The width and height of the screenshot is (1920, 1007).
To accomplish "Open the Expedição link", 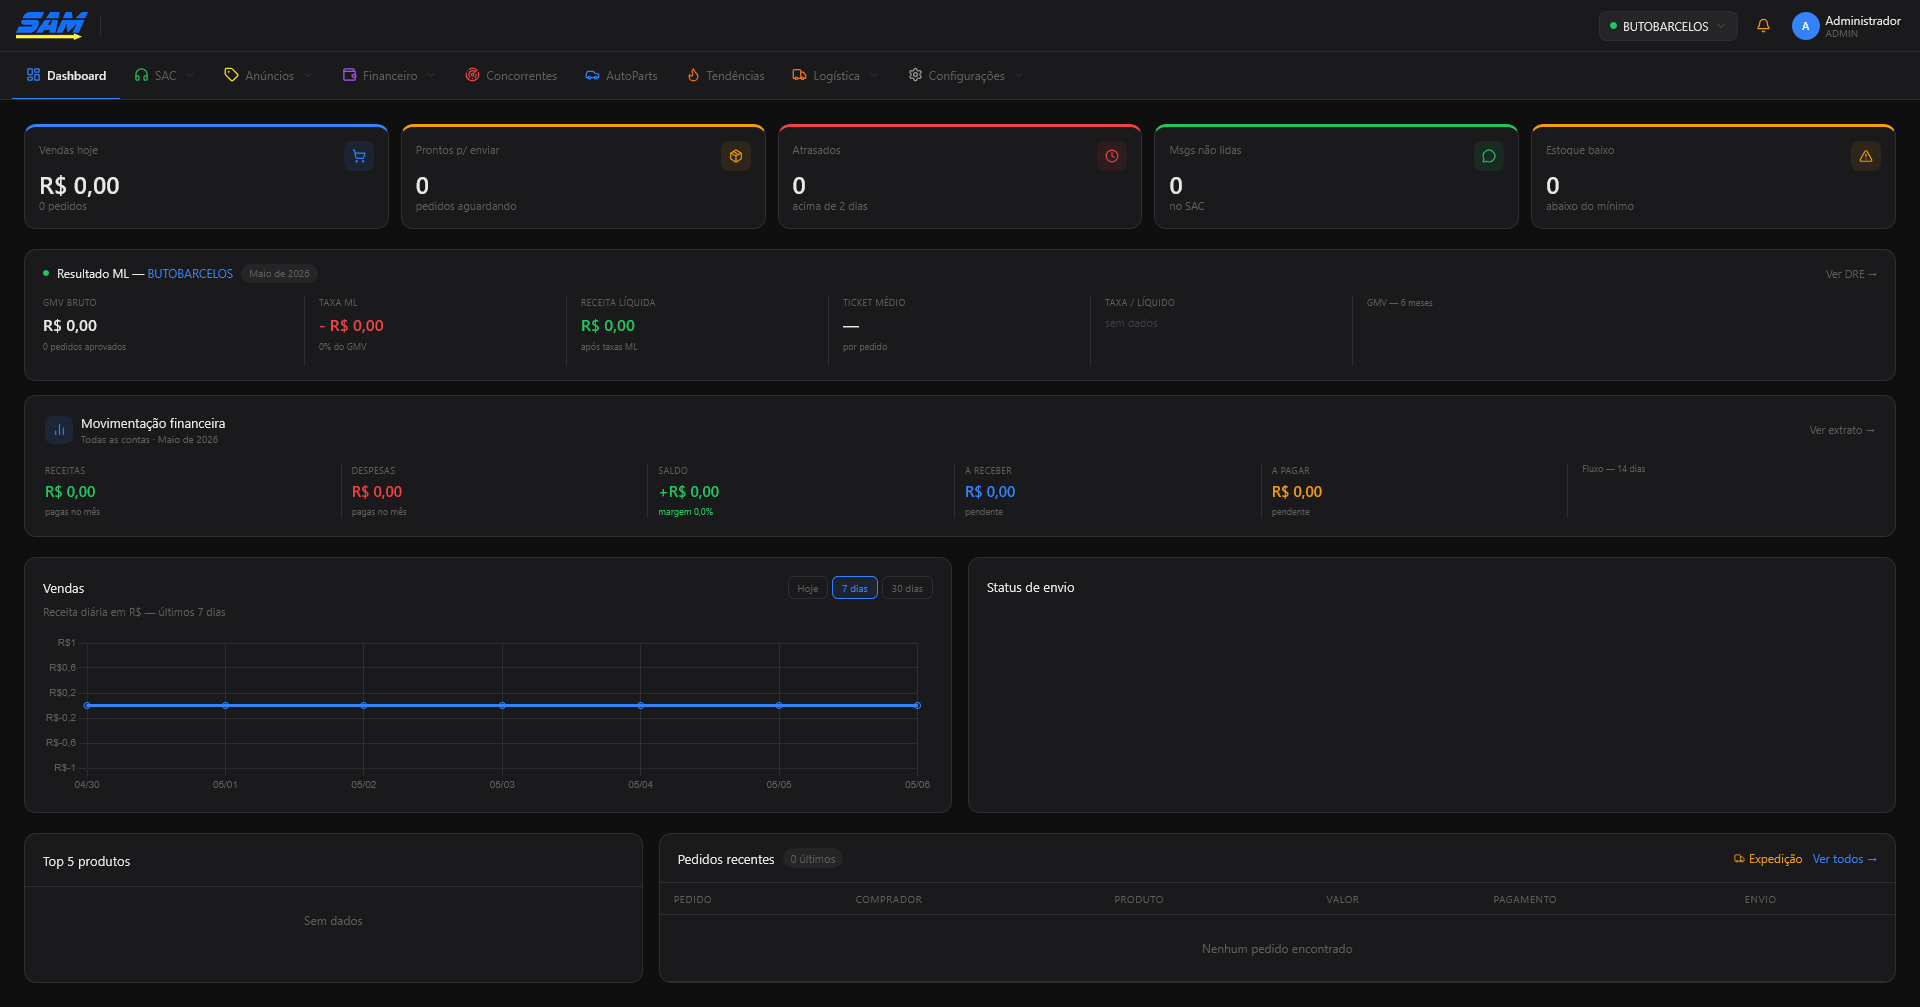I will [1768, 859].
